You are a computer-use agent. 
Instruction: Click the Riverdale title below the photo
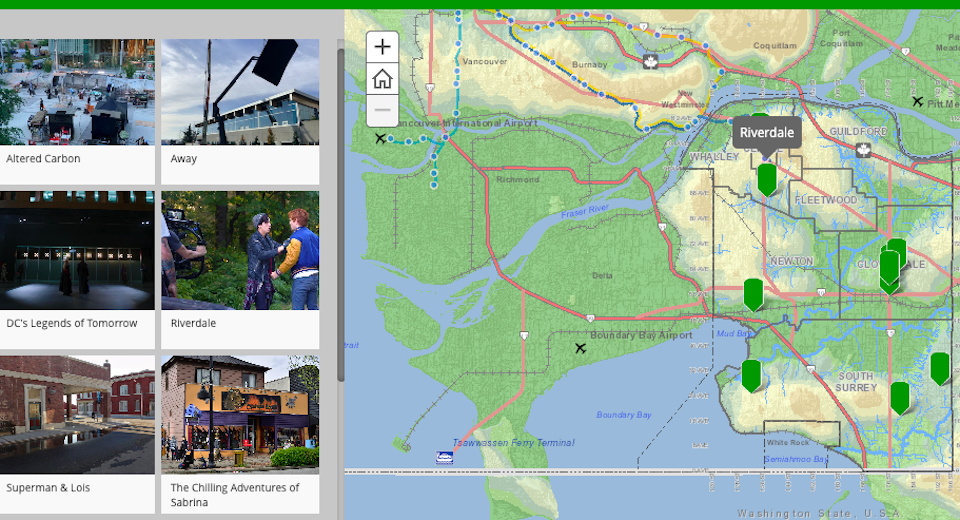[x=193, y=323]
